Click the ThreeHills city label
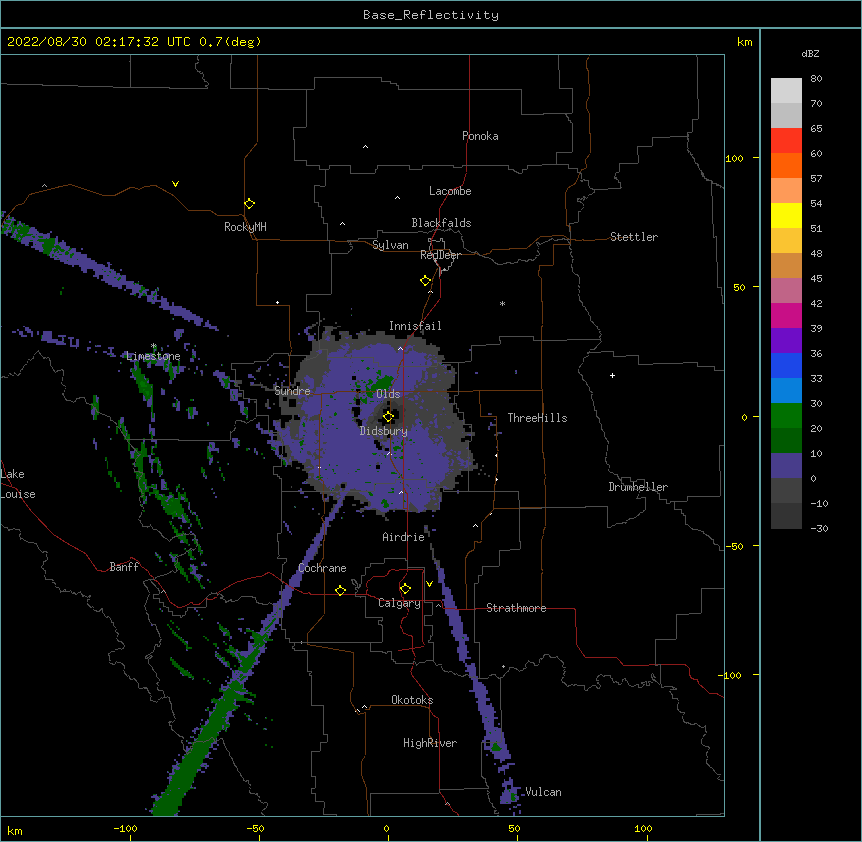The height and width of the screenshot is (842, 862). [538, 418]
